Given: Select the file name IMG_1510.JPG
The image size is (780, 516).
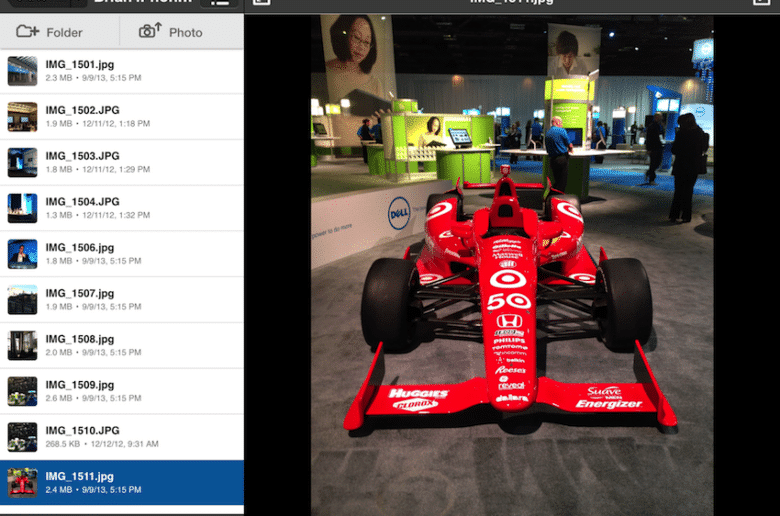Looking at the screenshot, I should (x=83, y=430).
